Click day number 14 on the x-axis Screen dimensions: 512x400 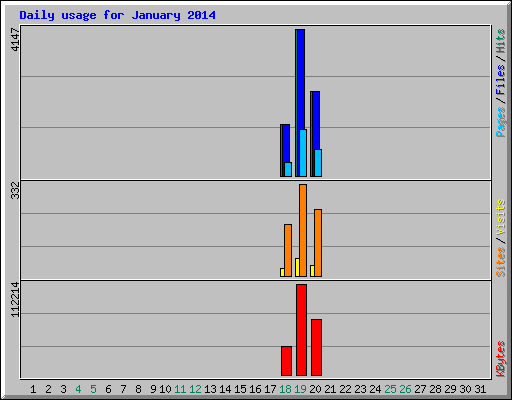pyautogui.click(x=225, y=389)
